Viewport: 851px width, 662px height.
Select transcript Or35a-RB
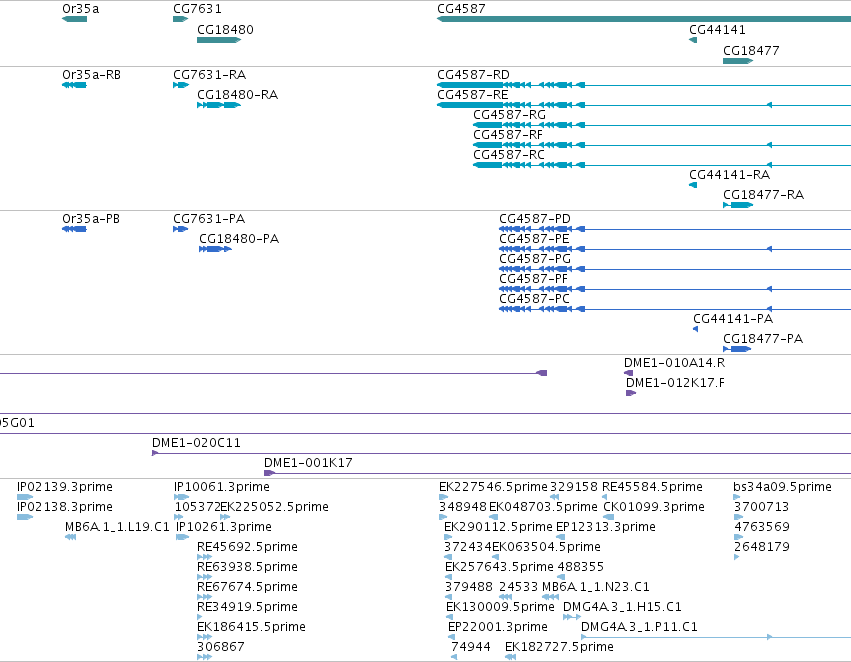pos(74,85)
